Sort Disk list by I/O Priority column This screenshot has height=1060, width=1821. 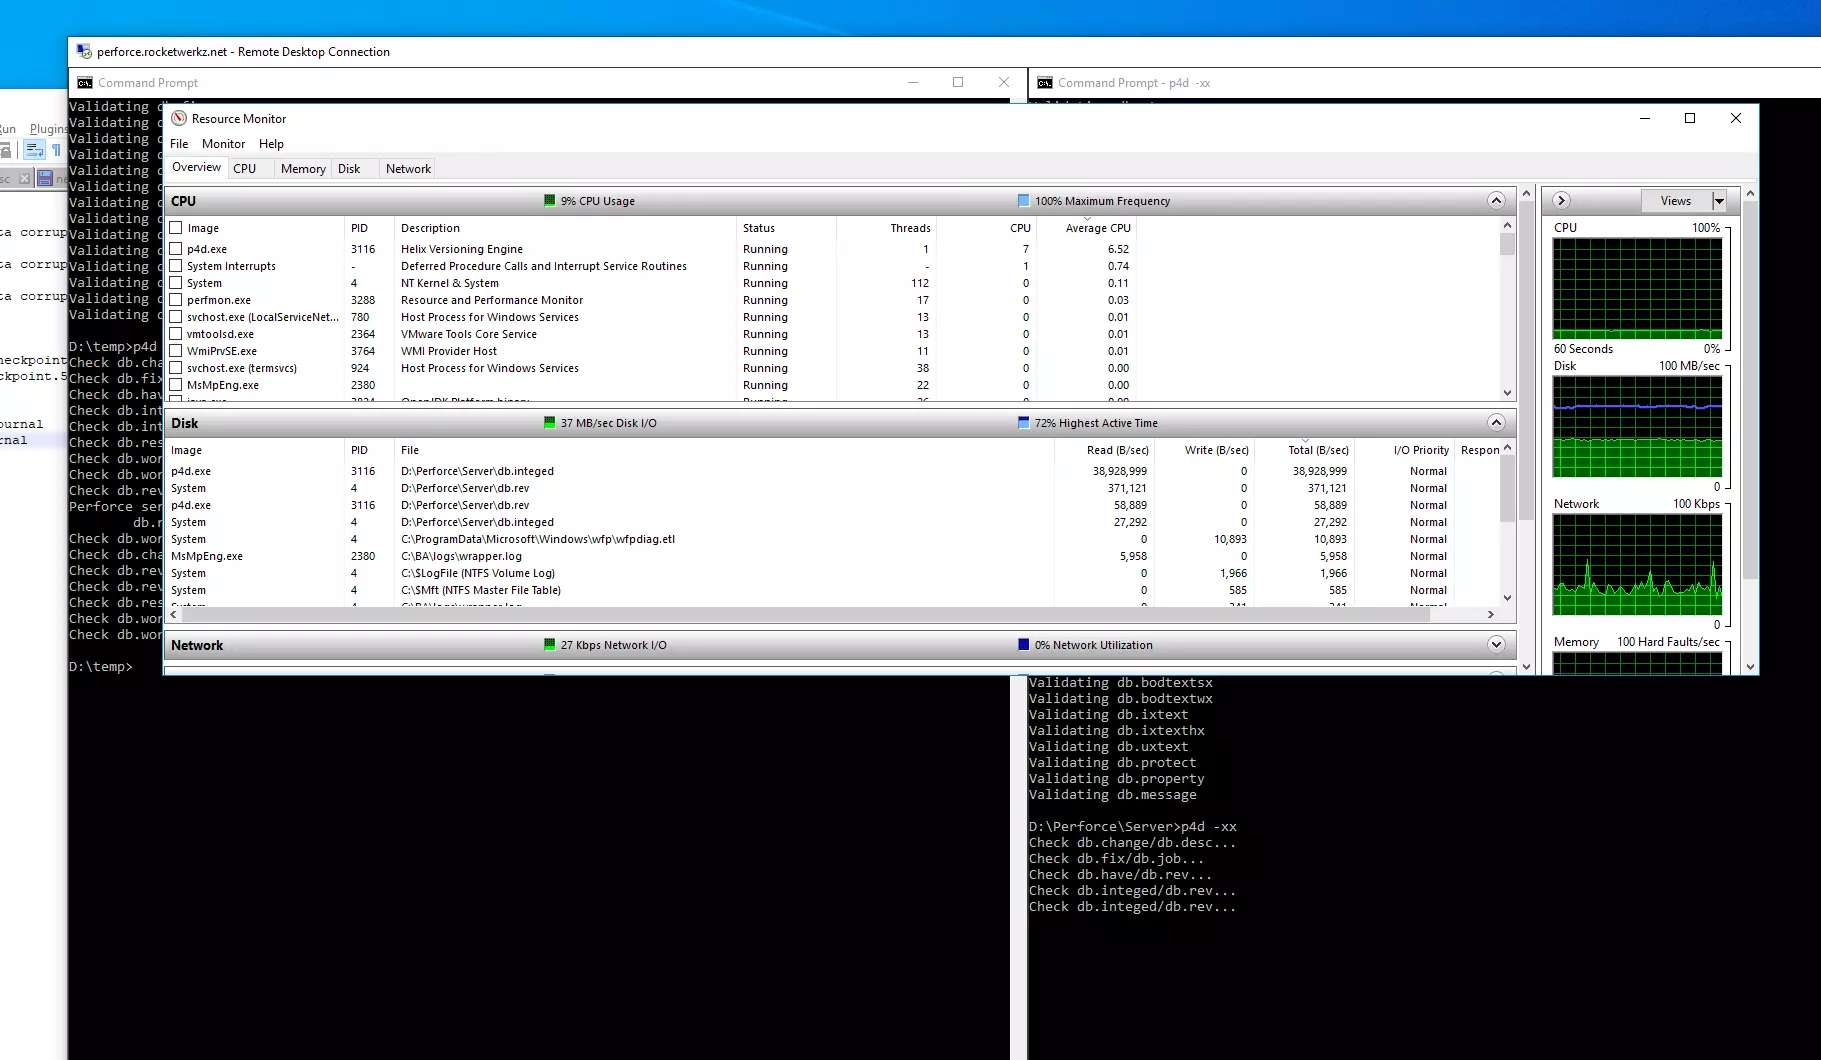tap(1405, 450)
